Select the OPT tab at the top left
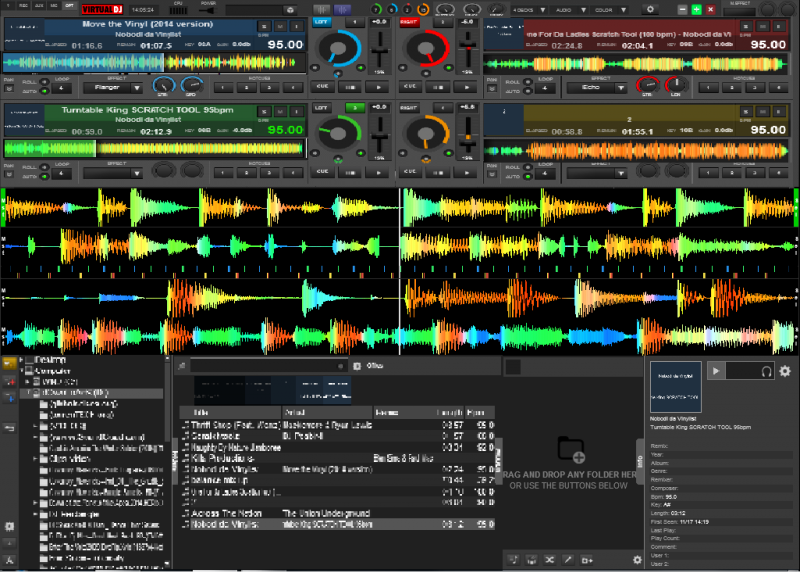The height and width of the screenshot is (573, 800). pos(69,5)
